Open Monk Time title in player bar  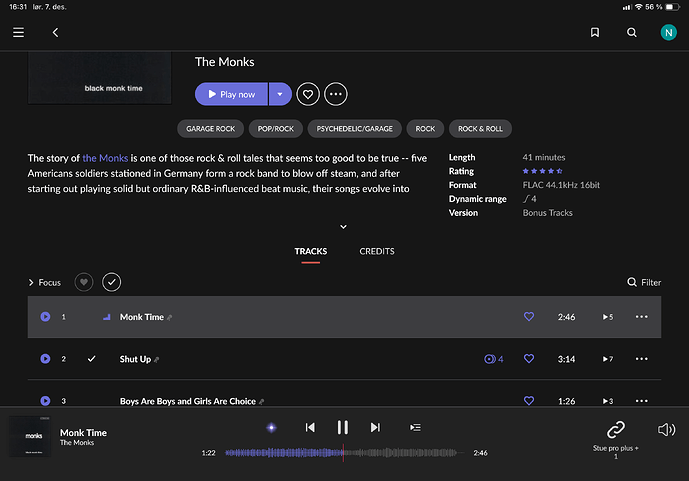point(83,433)
